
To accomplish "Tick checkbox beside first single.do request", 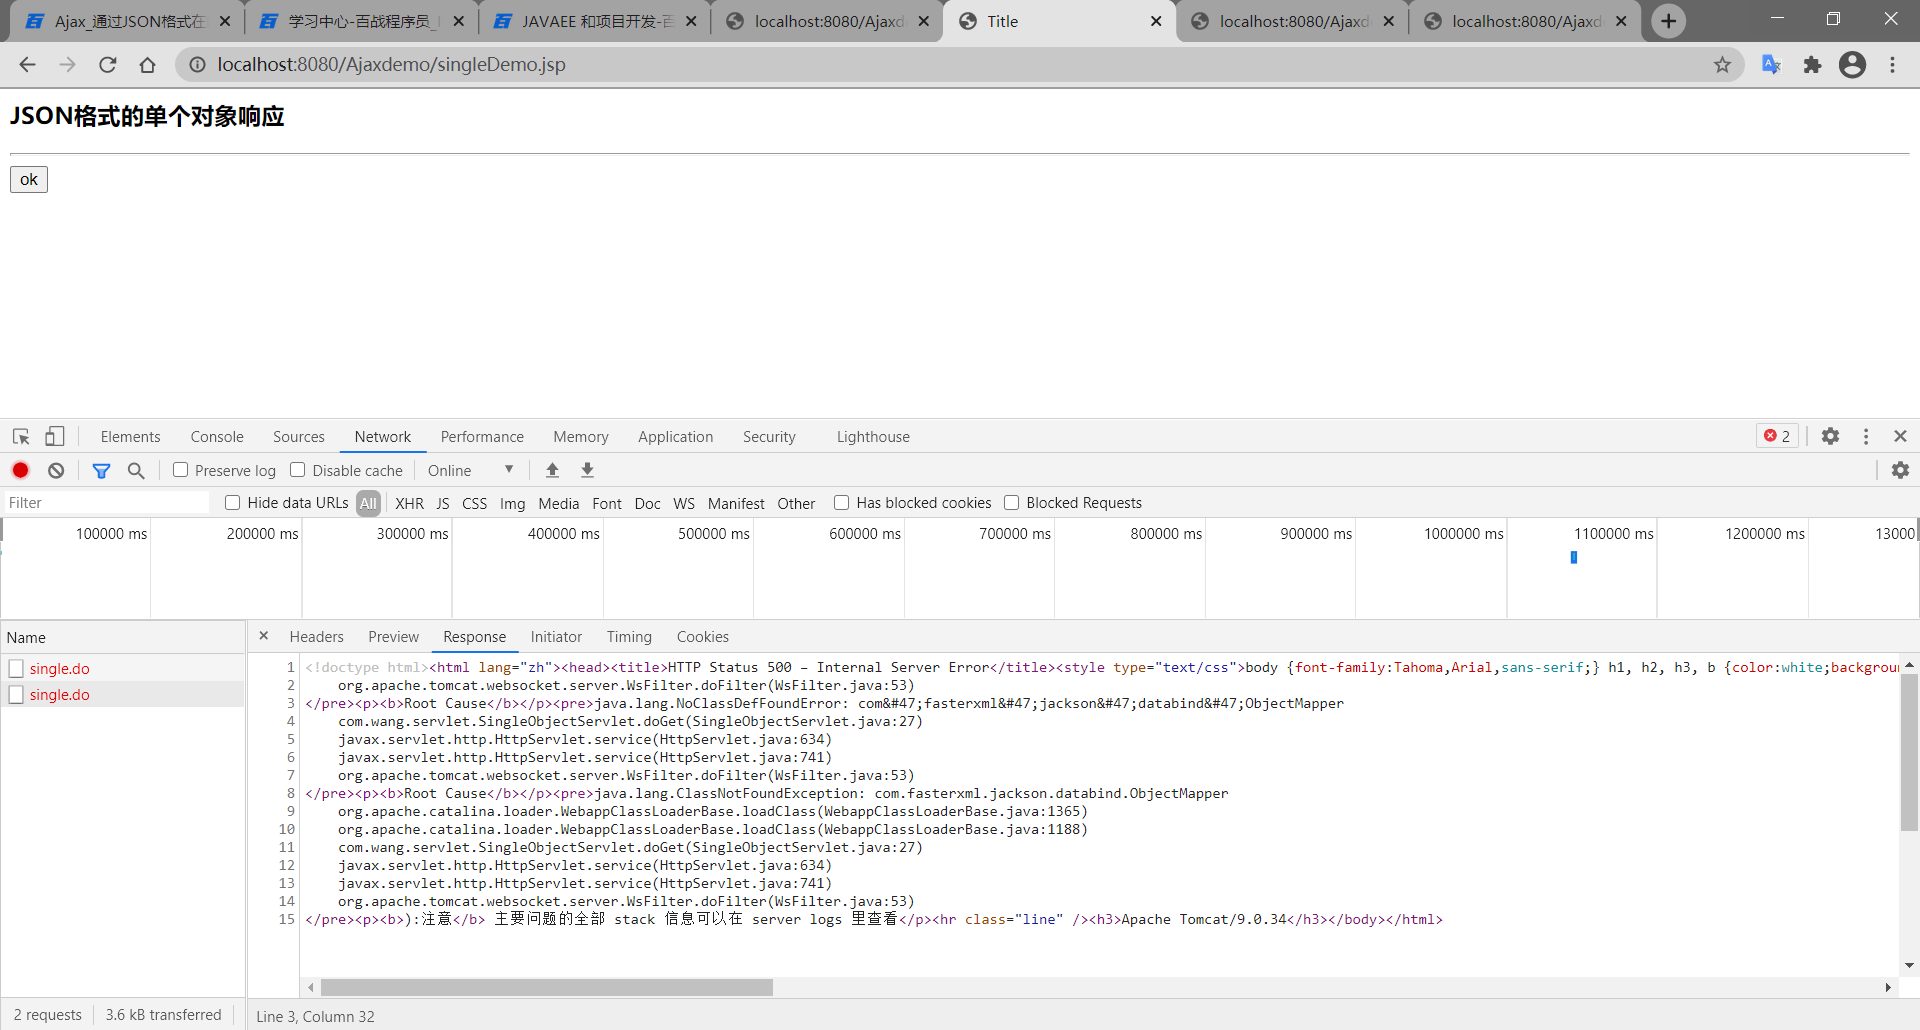I will (16, 668).
